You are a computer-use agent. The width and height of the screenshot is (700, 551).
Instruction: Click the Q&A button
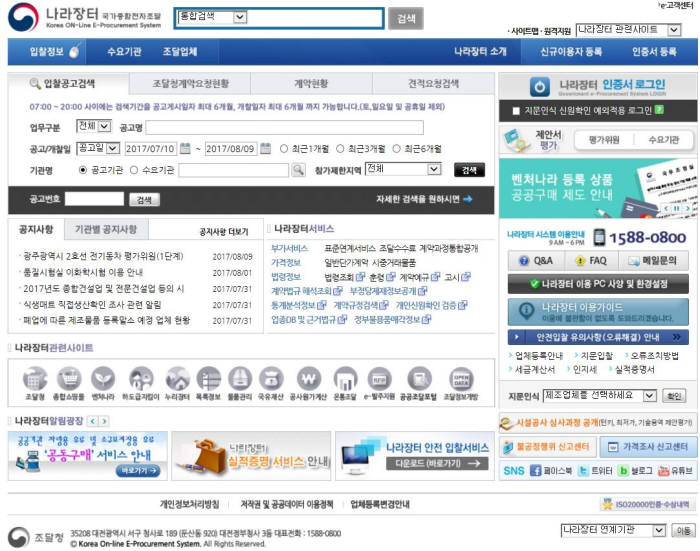537,260
